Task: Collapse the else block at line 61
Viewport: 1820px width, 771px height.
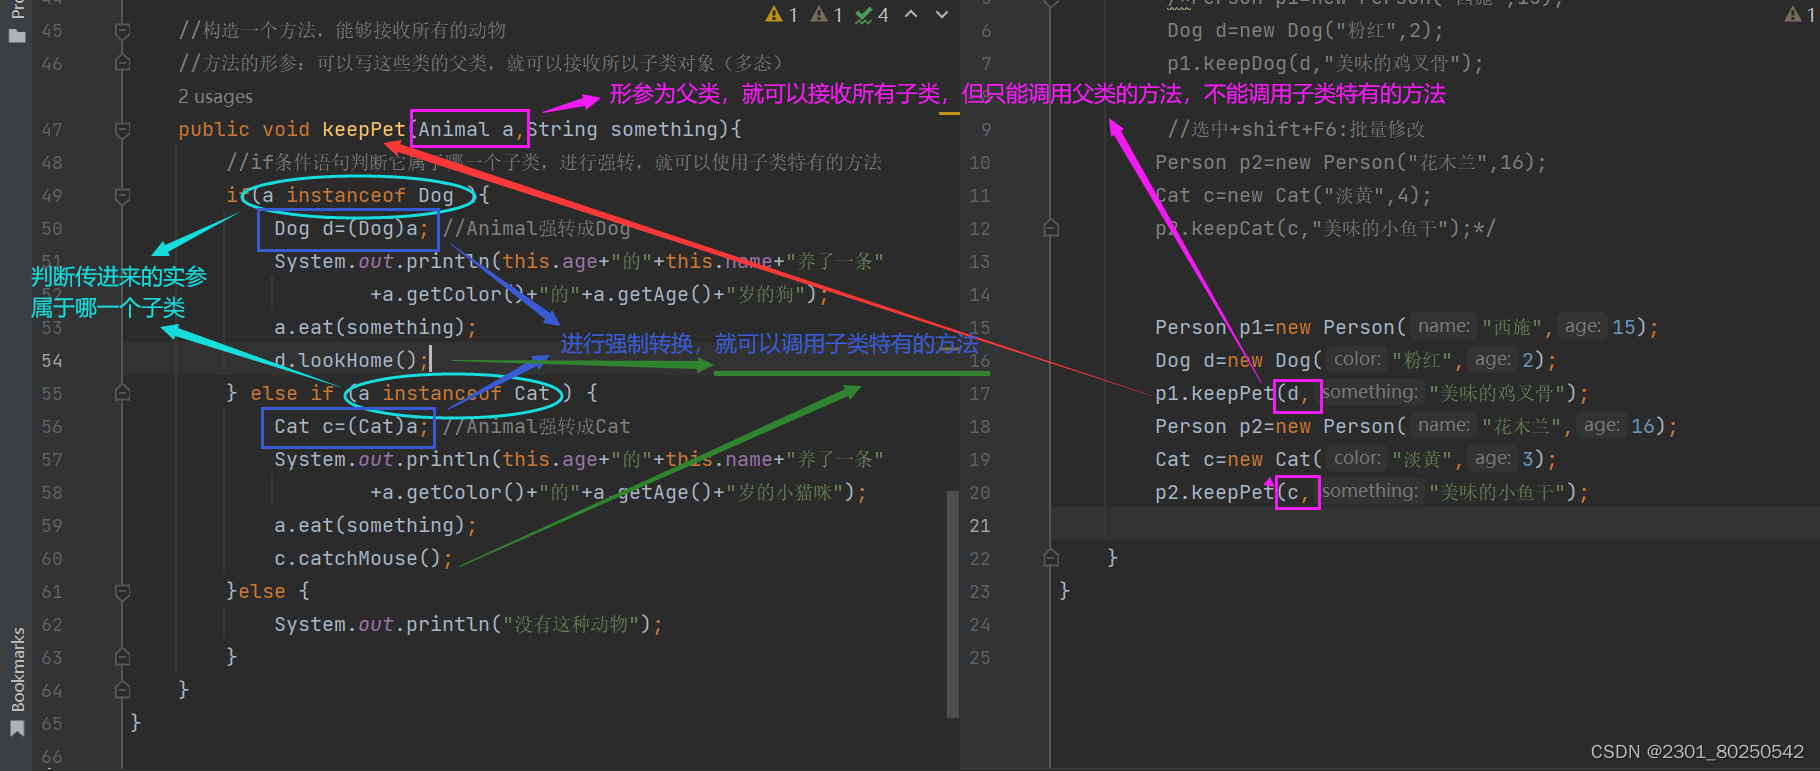Action: pos(122,592)
